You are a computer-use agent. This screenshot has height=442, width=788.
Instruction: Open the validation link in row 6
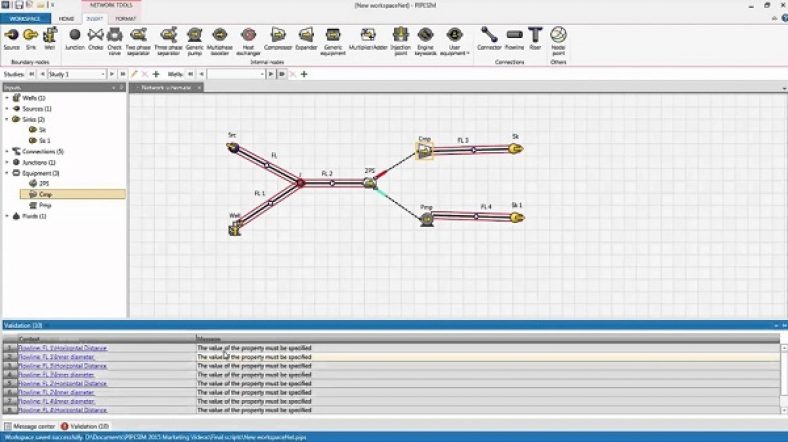[x=56, y=392]
